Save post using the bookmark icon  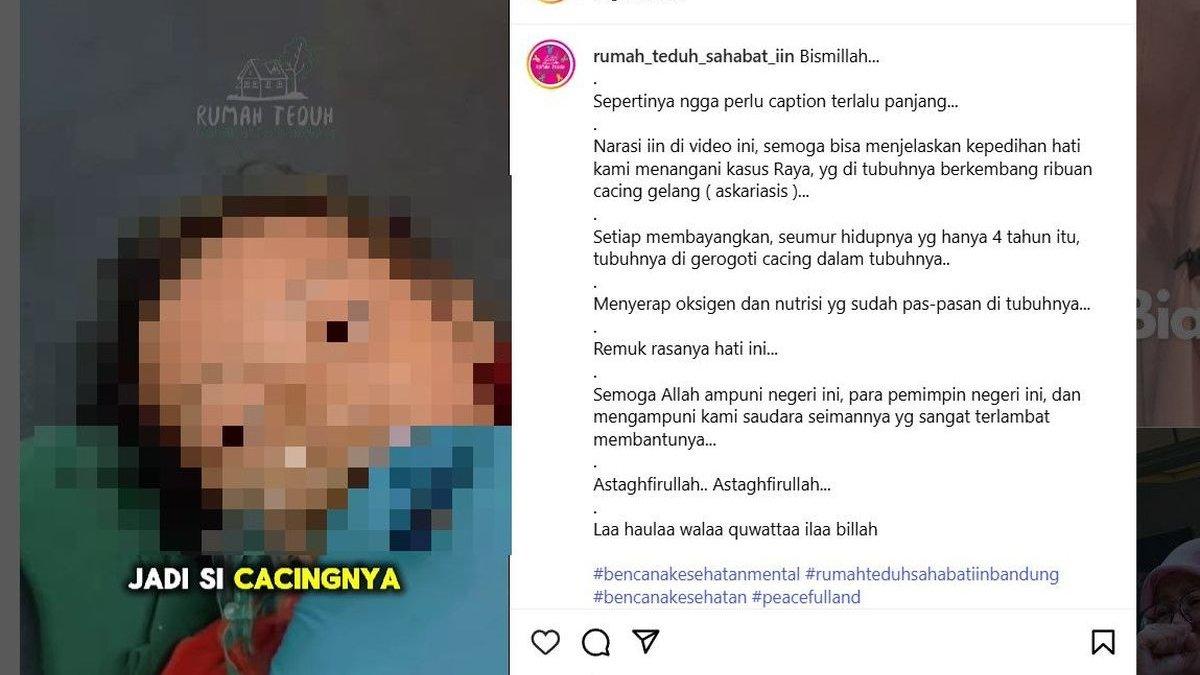1103,641
